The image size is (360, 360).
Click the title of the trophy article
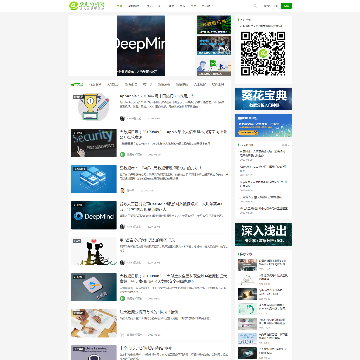pyautogui.click(x=157, y=96)
